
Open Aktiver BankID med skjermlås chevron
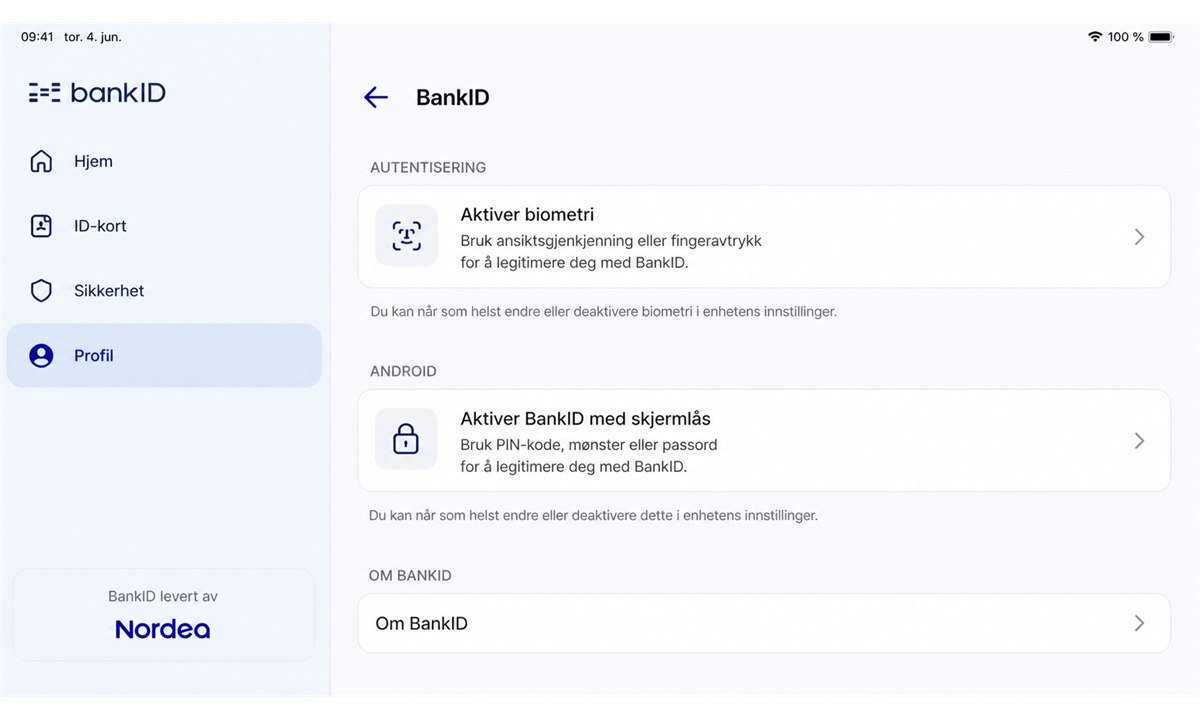1139,441
